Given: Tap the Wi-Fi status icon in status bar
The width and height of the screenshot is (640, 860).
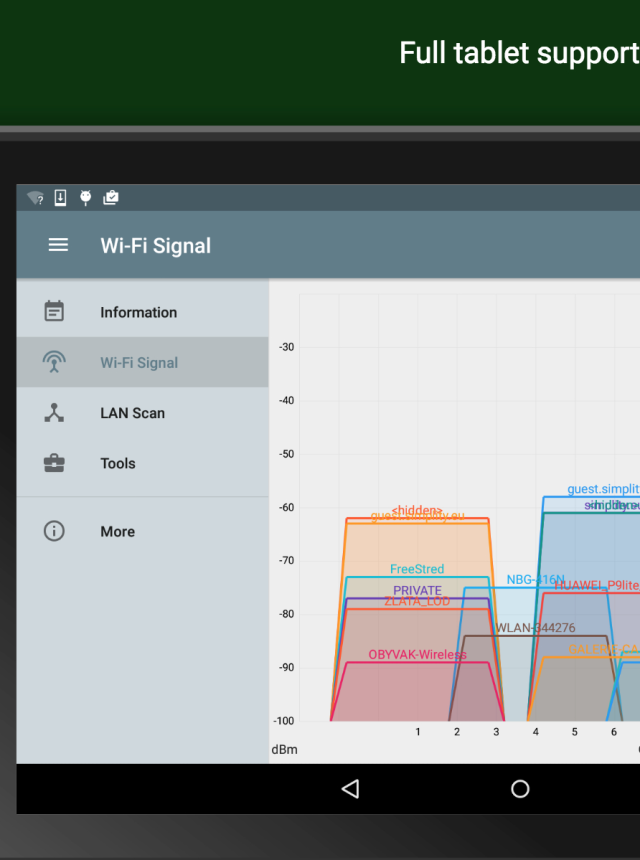Looking at the screenshot, I should [x=35, y=198].
